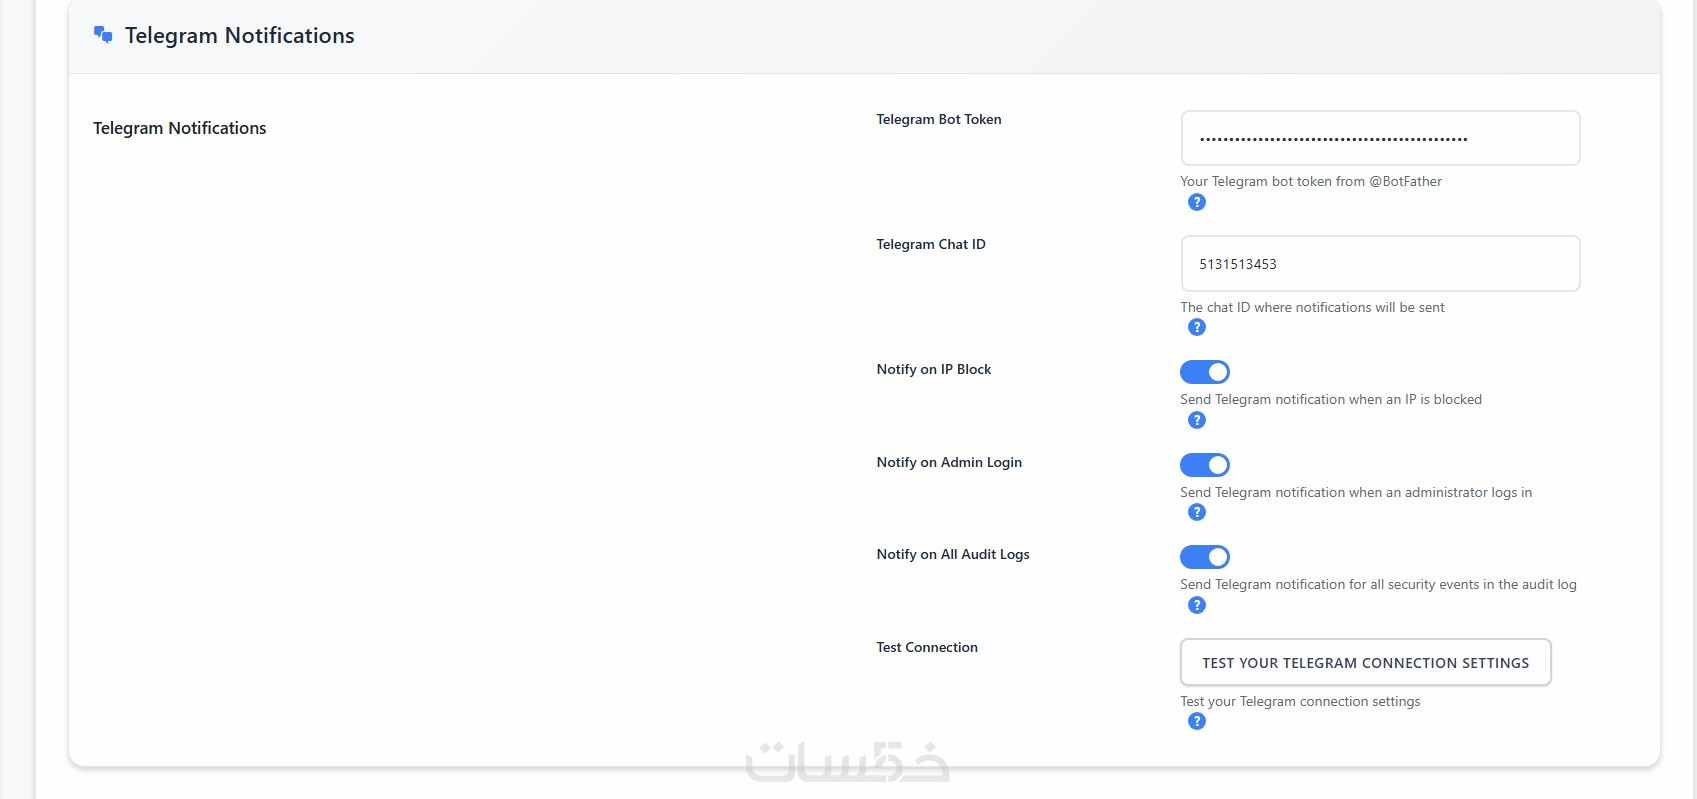Click the Notify on All Audit Logs label
Viewport: 1697px width, 799px height.
tap(952, 554)
